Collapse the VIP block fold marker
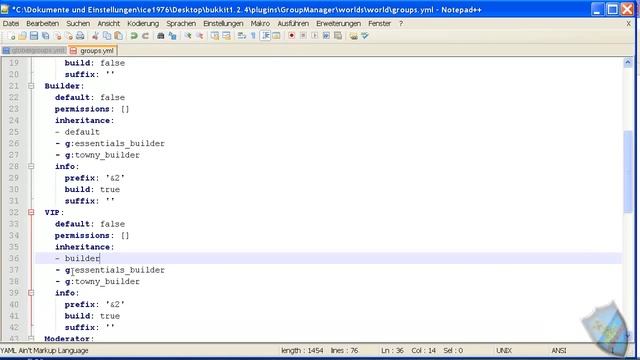The image size is (640, 360). pyautogui.click(x=31, y=212)
